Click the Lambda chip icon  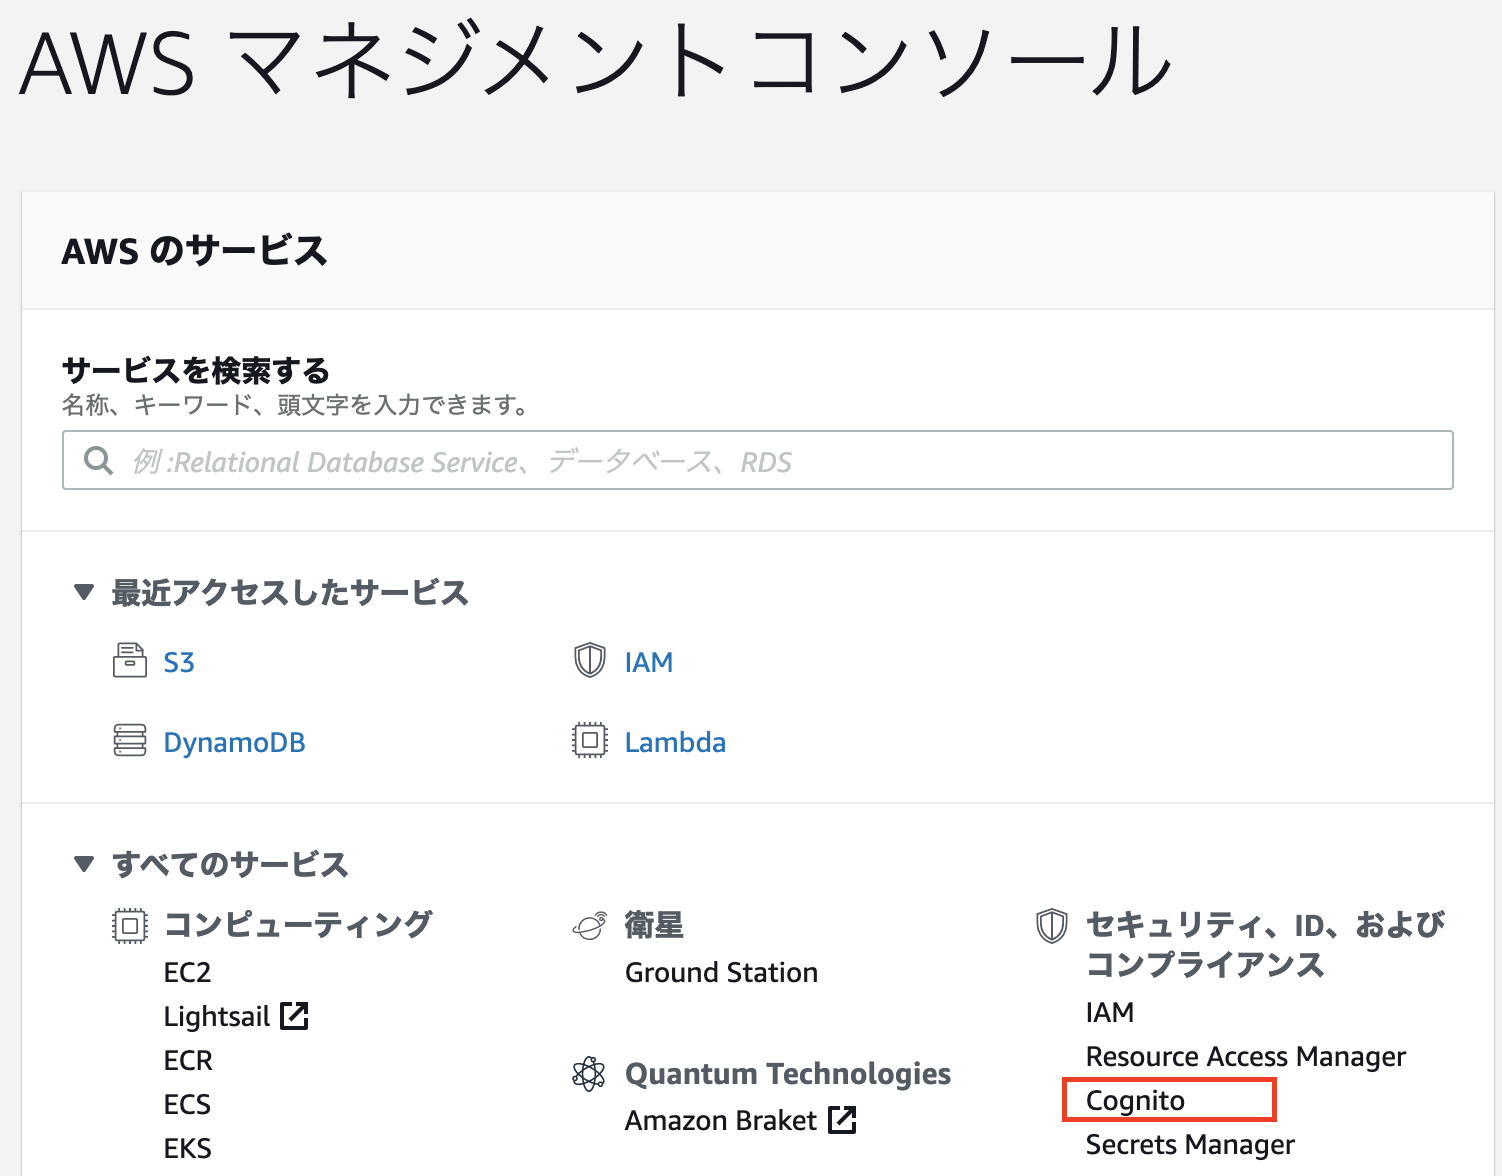[x=590, y=741]
